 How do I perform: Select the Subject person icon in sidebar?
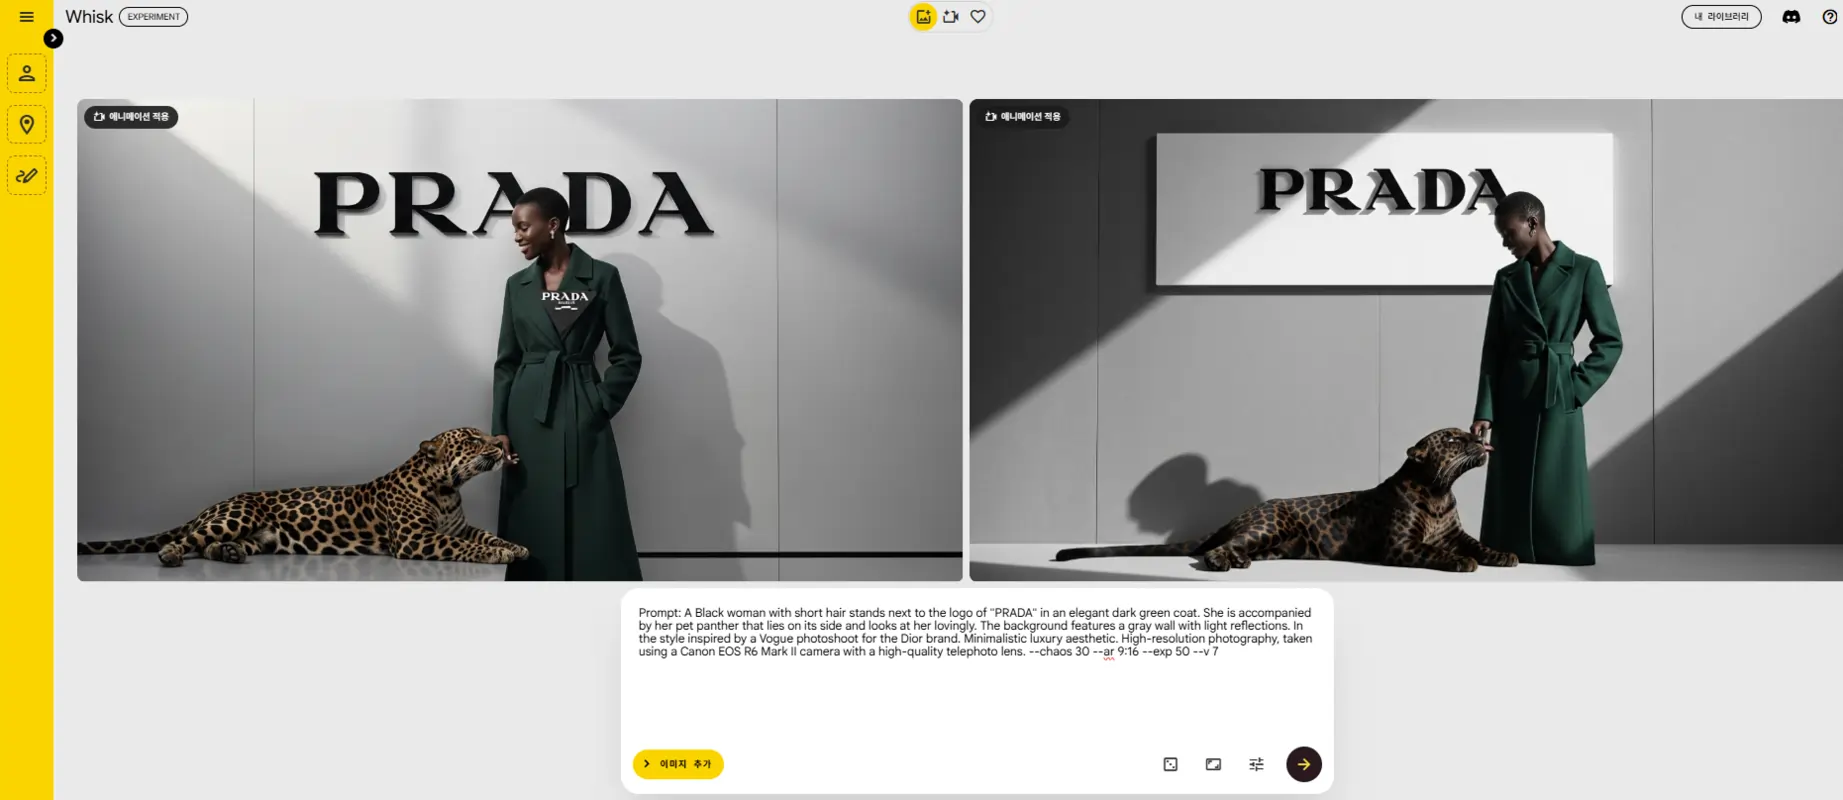tap(27, 73)
